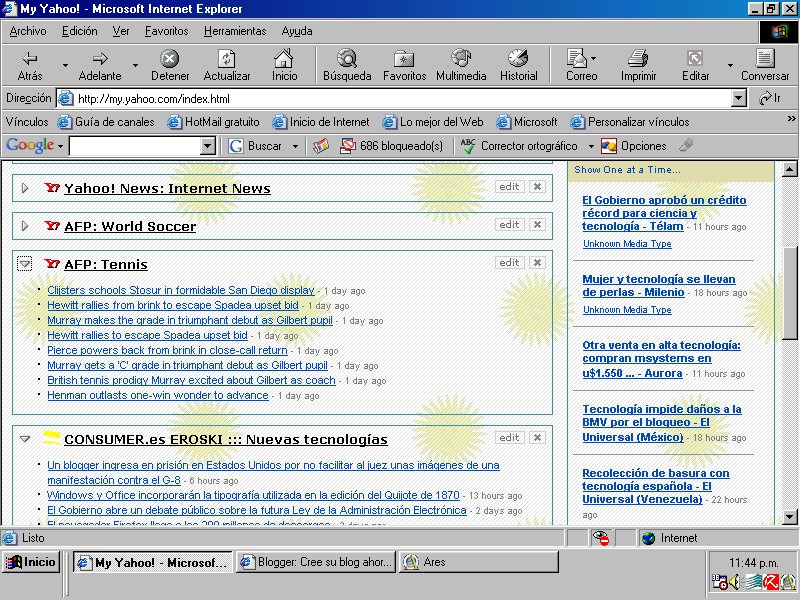Open the Favoritos toolbar panel

pyautogui.click(x=405, y=65)
